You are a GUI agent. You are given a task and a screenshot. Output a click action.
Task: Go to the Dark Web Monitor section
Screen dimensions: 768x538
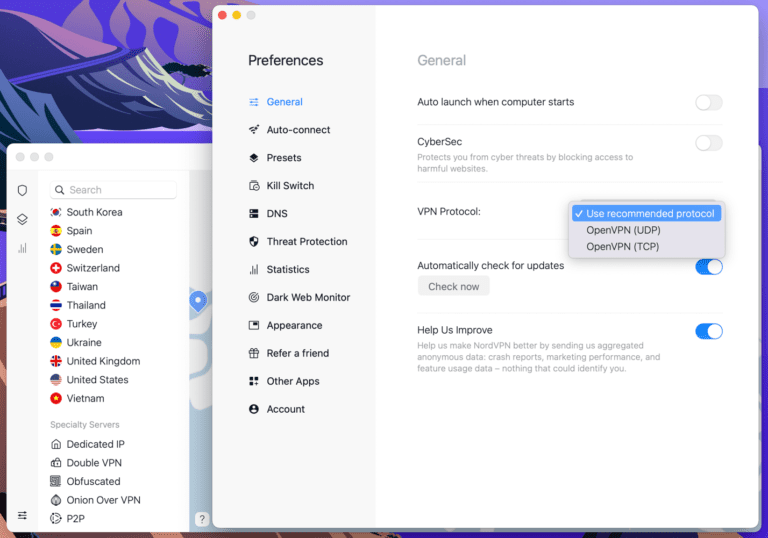pos(308,298)
